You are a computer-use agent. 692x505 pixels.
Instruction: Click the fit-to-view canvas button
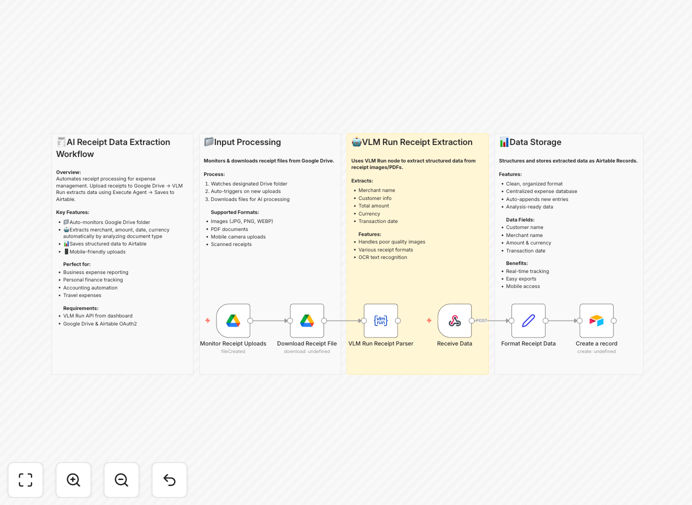pyautogui.click(x=26, y=480)
